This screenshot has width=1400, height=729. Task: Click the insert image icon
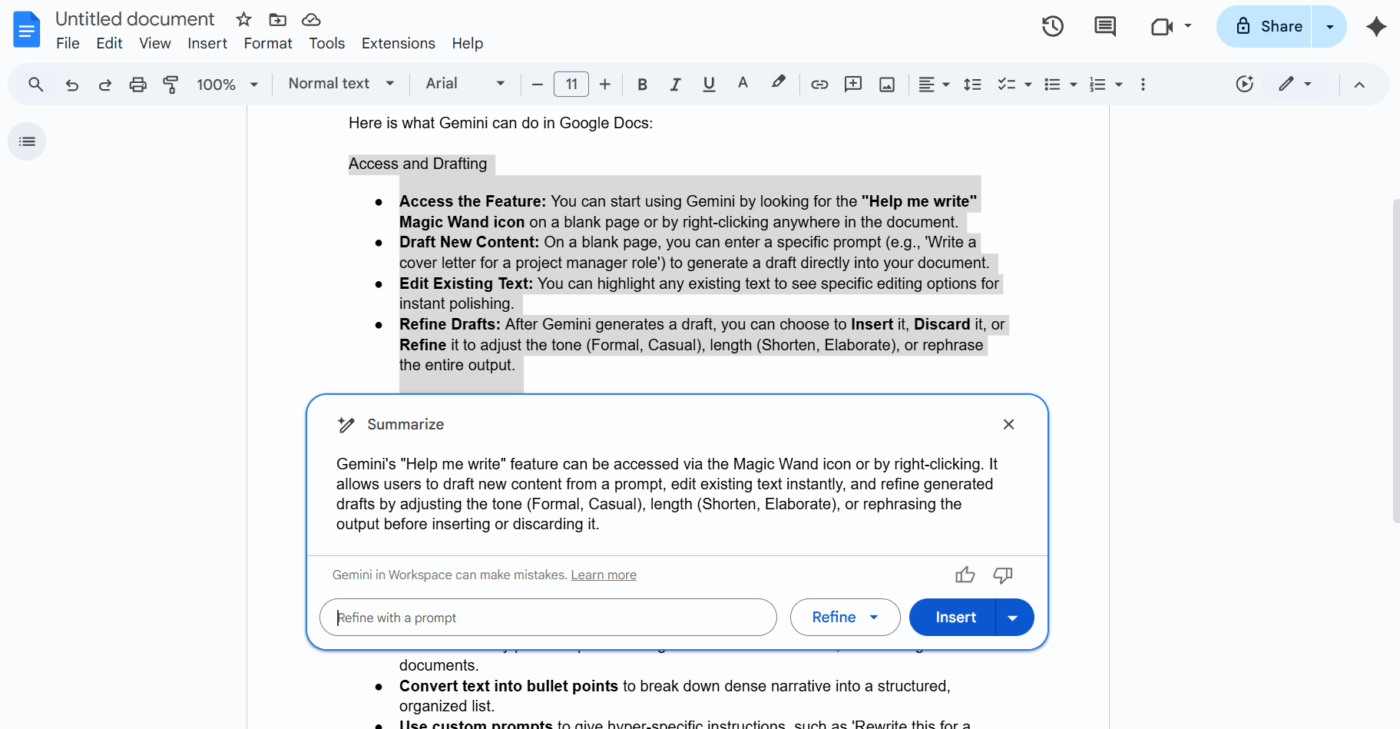pos(886,84)
